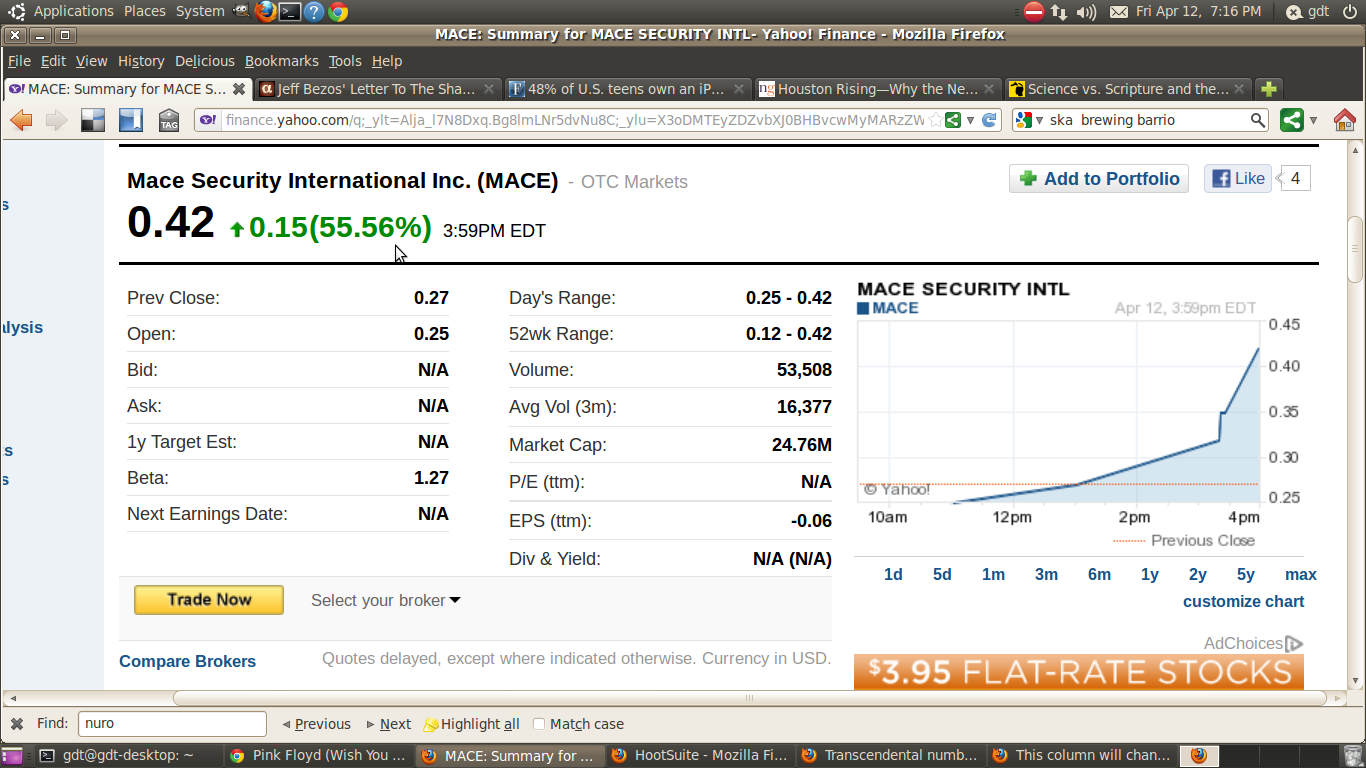Select the 5d chart range
This screenshot has width=1366, height=768.
click(942, 574)
